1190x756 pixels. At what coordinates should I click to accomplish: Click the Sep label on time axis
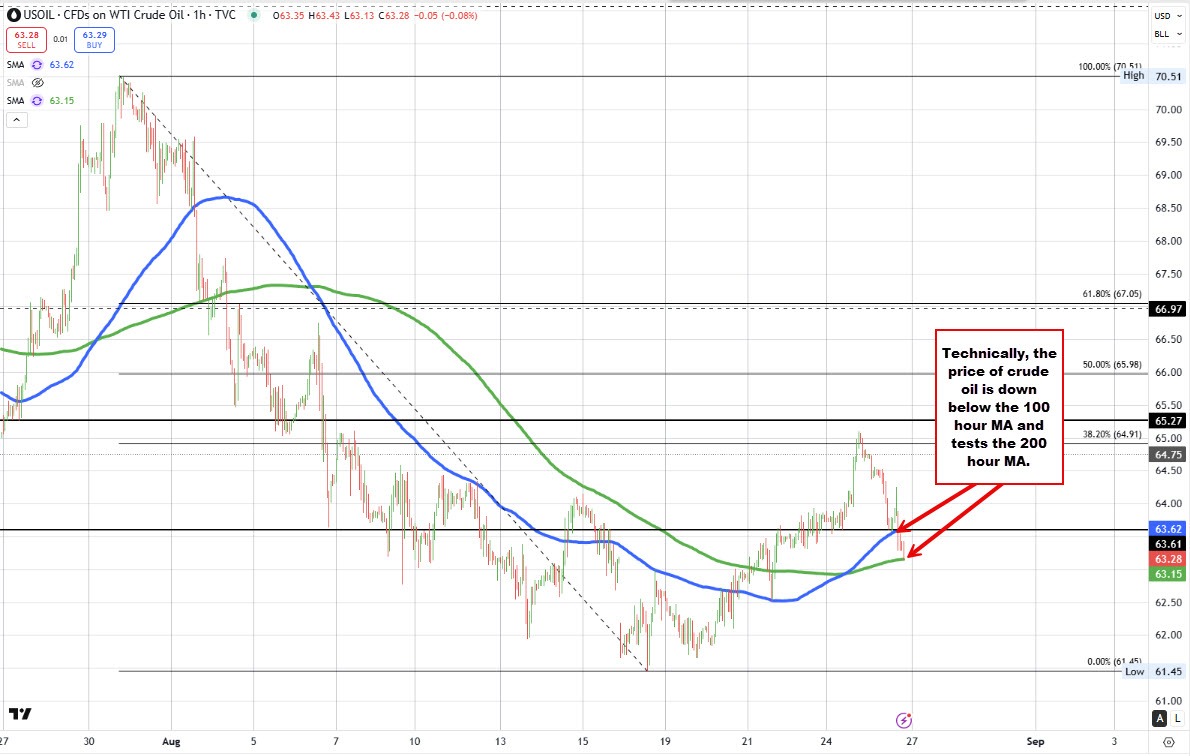click(1035, 742)
